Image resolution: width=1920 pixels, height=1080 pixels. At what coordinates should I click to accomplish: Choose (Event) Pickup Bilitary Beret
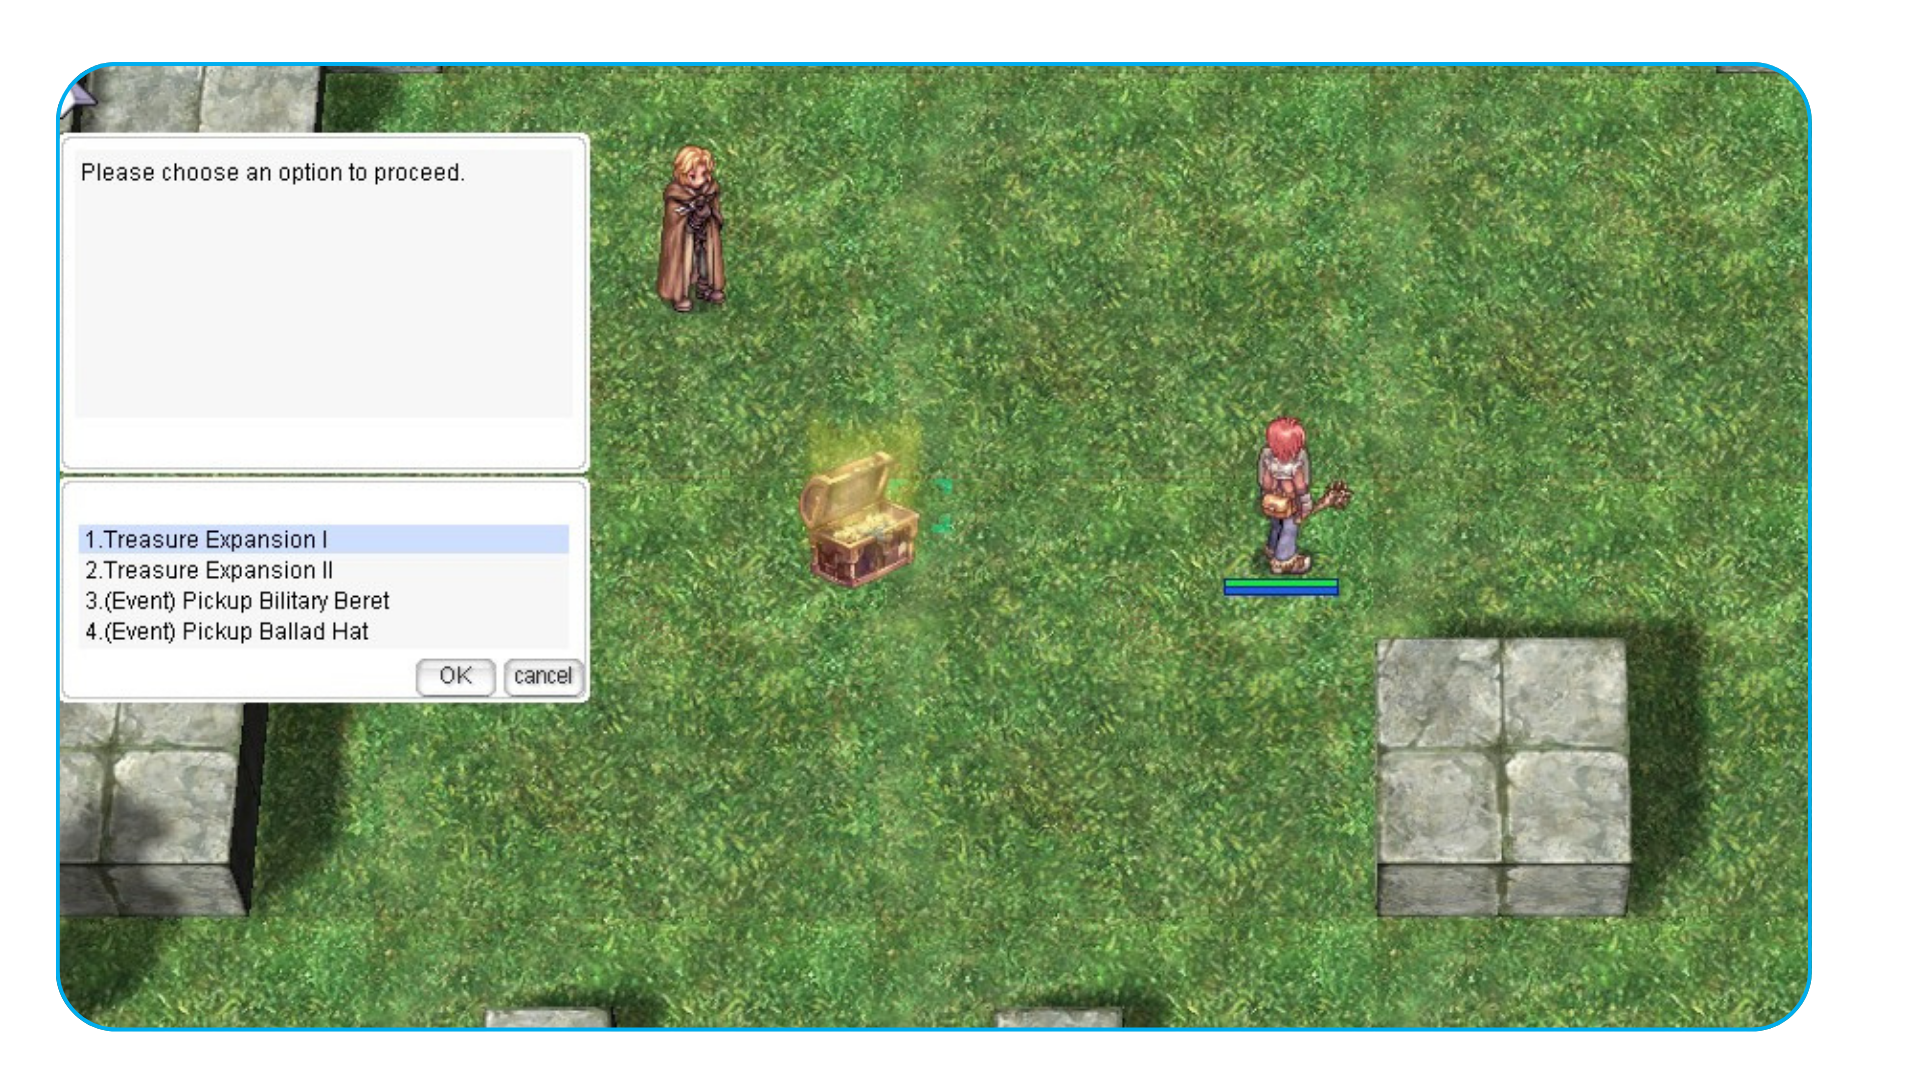click(237, 601)
